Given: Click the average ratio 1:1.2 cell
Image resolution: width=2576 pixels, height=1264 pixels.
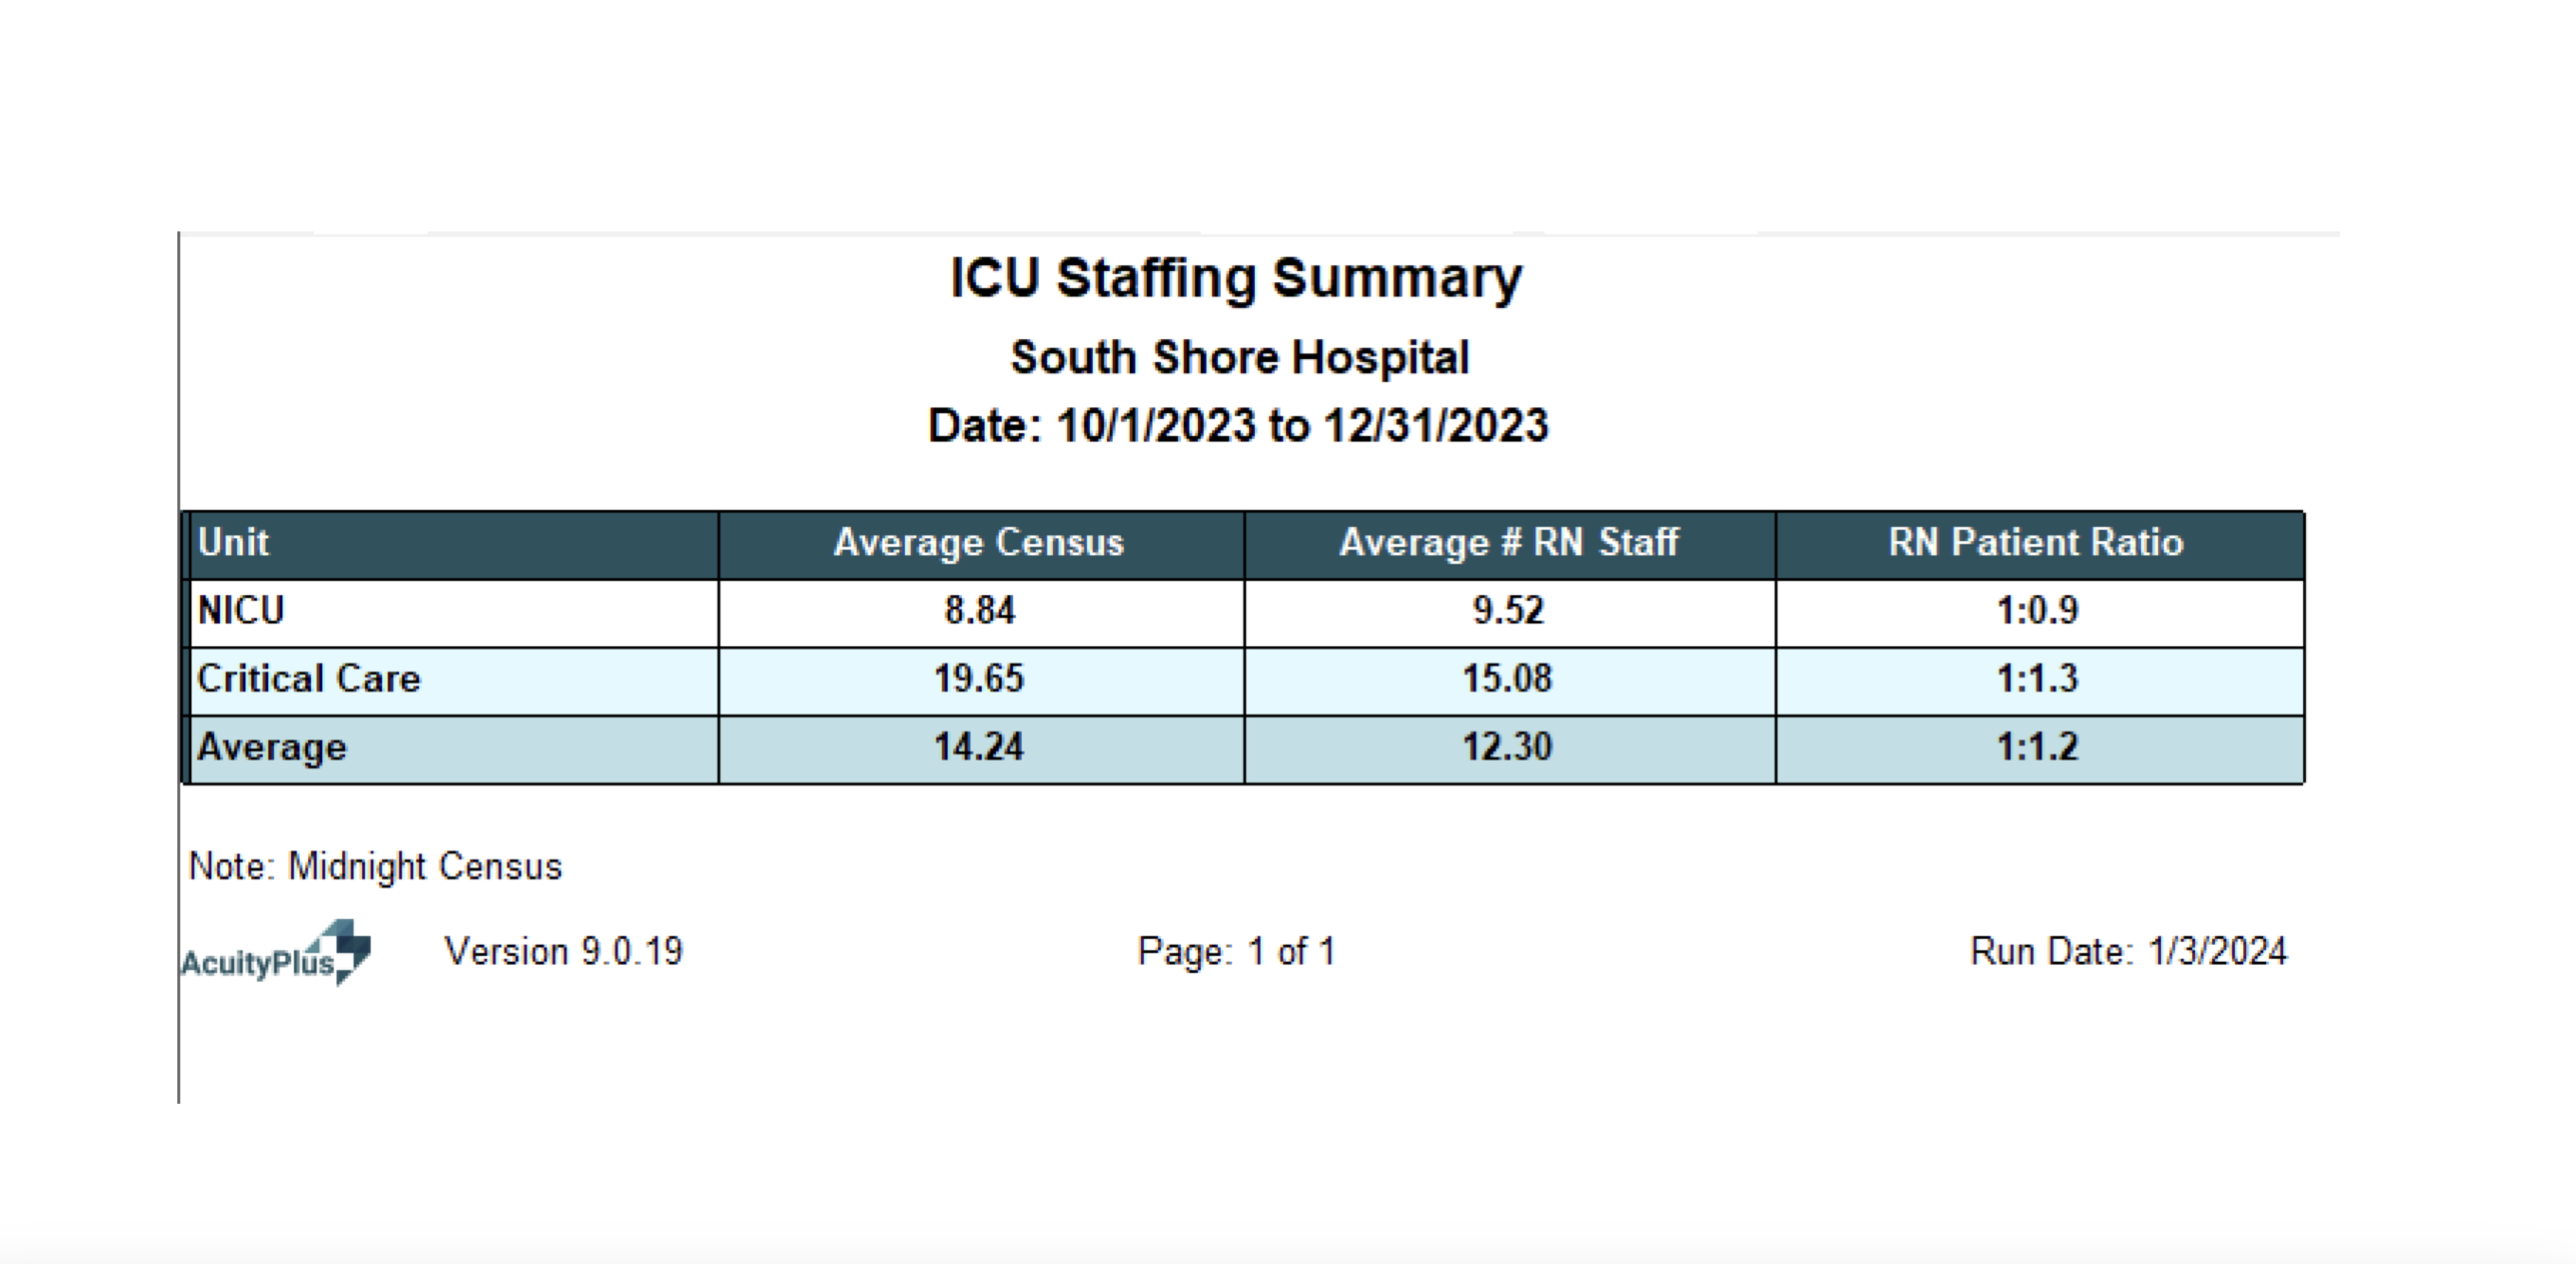Looking at the screenshot, I should pos(2037,747).
